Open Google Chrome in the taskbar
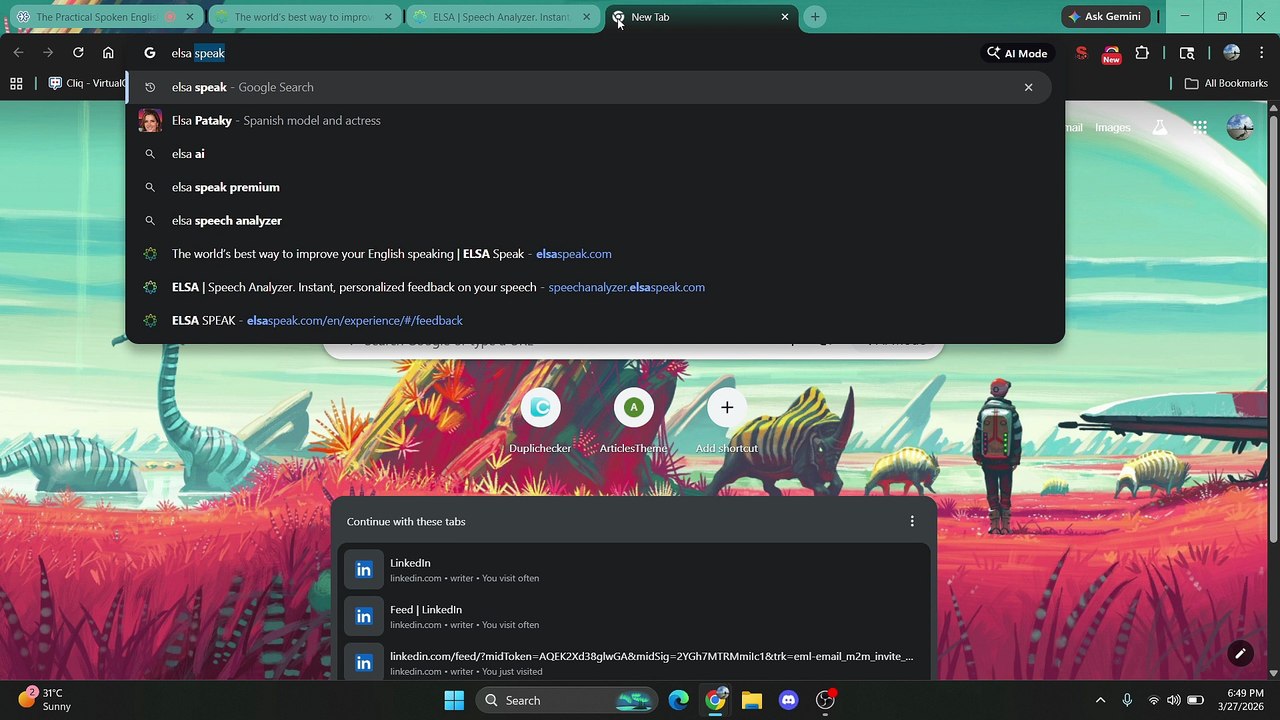1280x720 pixels. point(716,700)
